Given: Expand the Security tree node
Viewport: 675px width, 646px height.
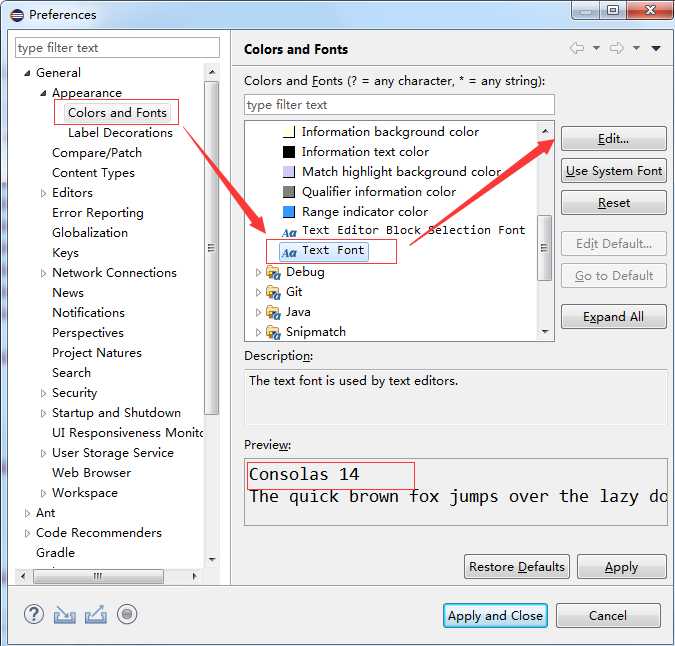Looking at the screenshot, I should pyautogui.click(x=43, y=393).
